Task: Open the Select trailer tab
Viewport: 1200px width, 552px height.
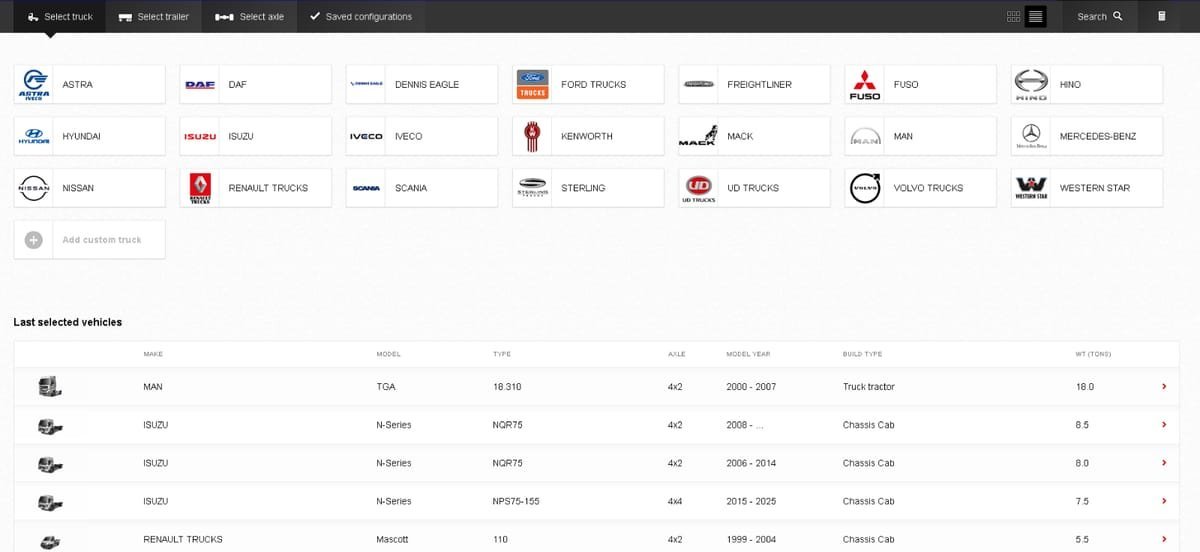Action: tap(153, 16)
